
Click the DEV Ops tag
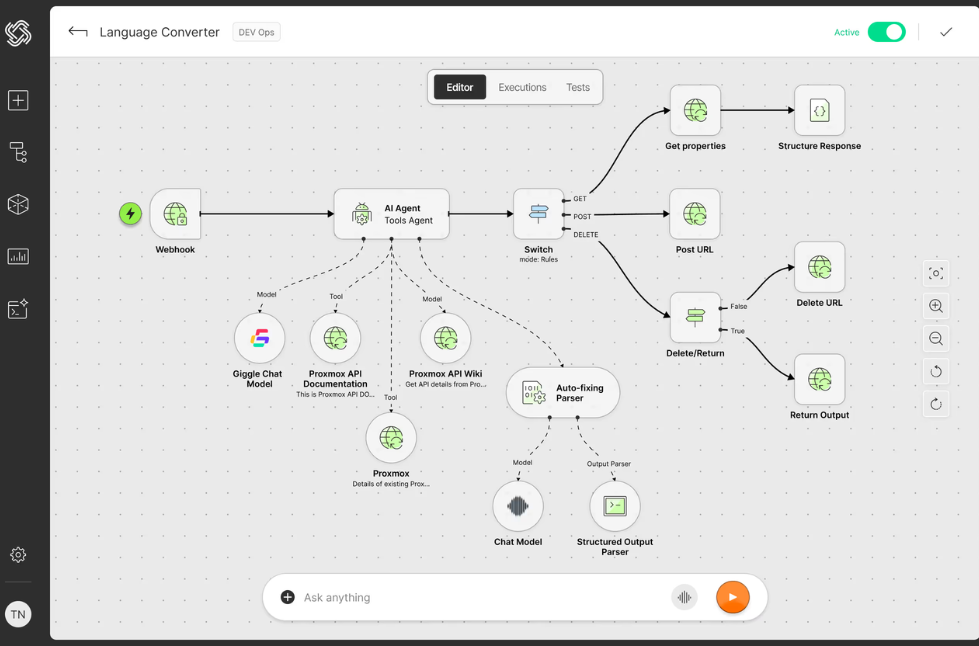(256, 32)
